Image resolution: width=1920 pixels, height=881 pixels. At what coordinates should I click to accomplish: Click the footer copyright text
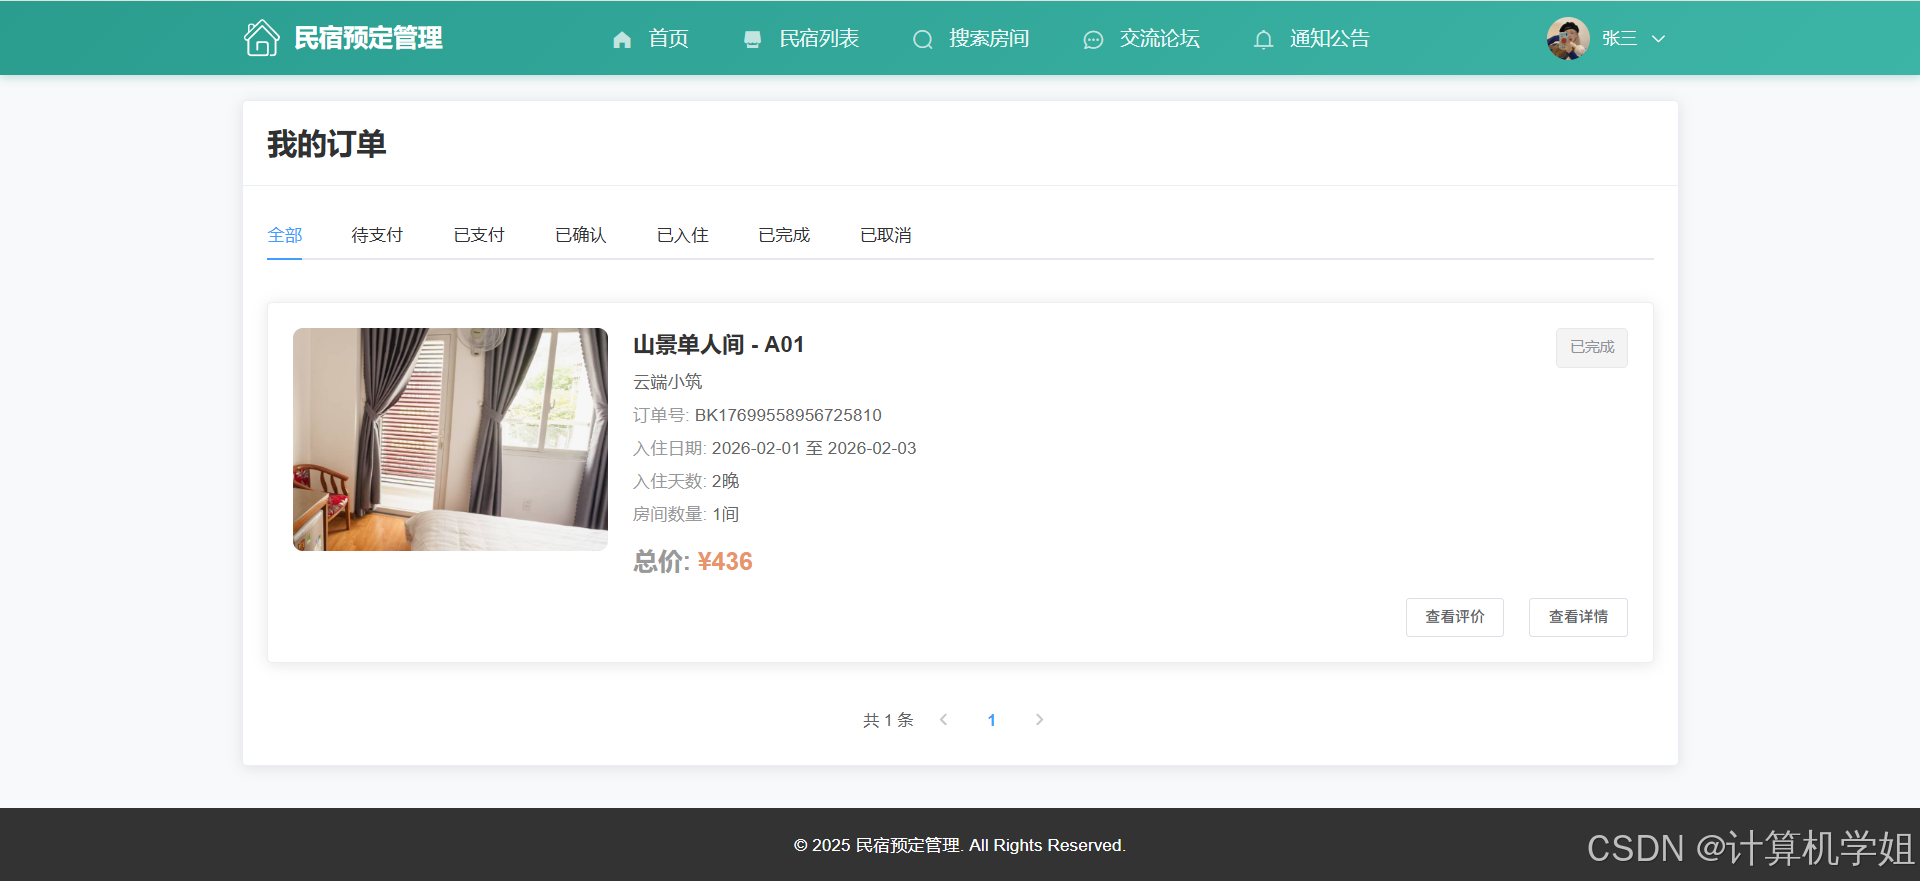[960, 845]
